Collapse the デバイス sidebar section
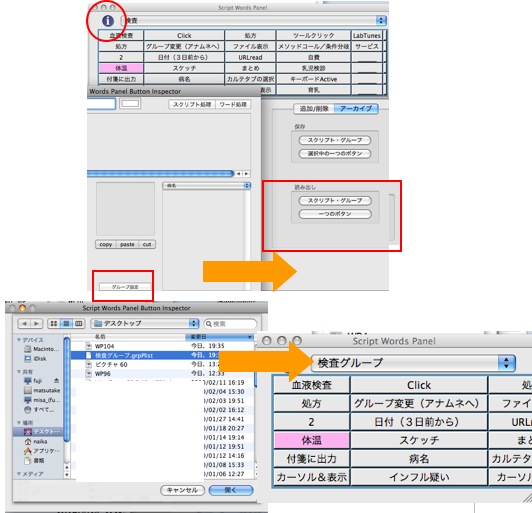This screenshot has width=532, height=513. (19, 340)
